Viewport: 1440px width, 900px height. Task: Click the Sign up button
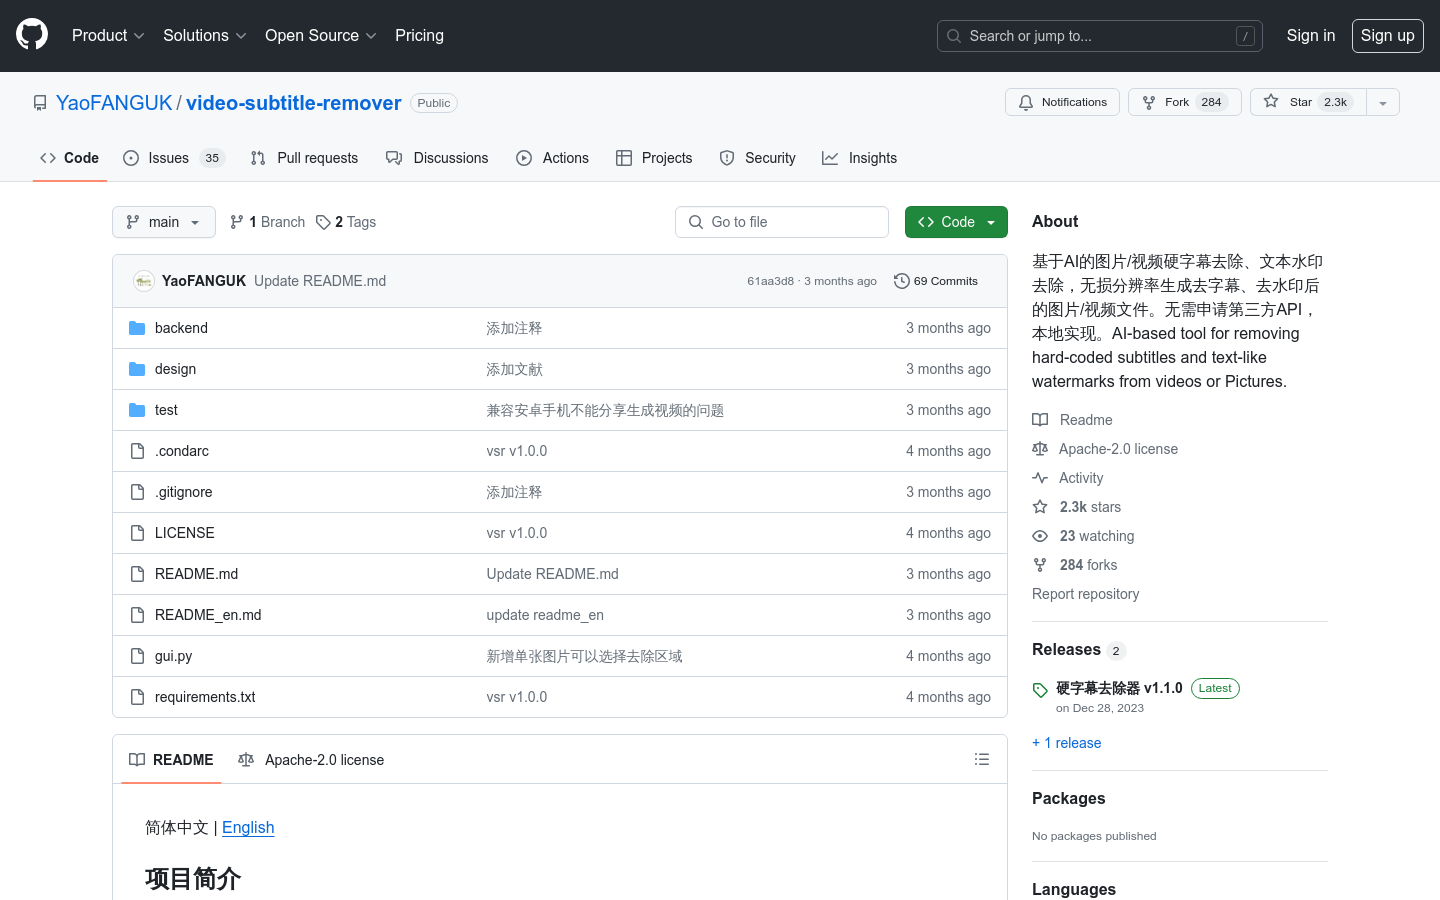tap(1388, 35)
